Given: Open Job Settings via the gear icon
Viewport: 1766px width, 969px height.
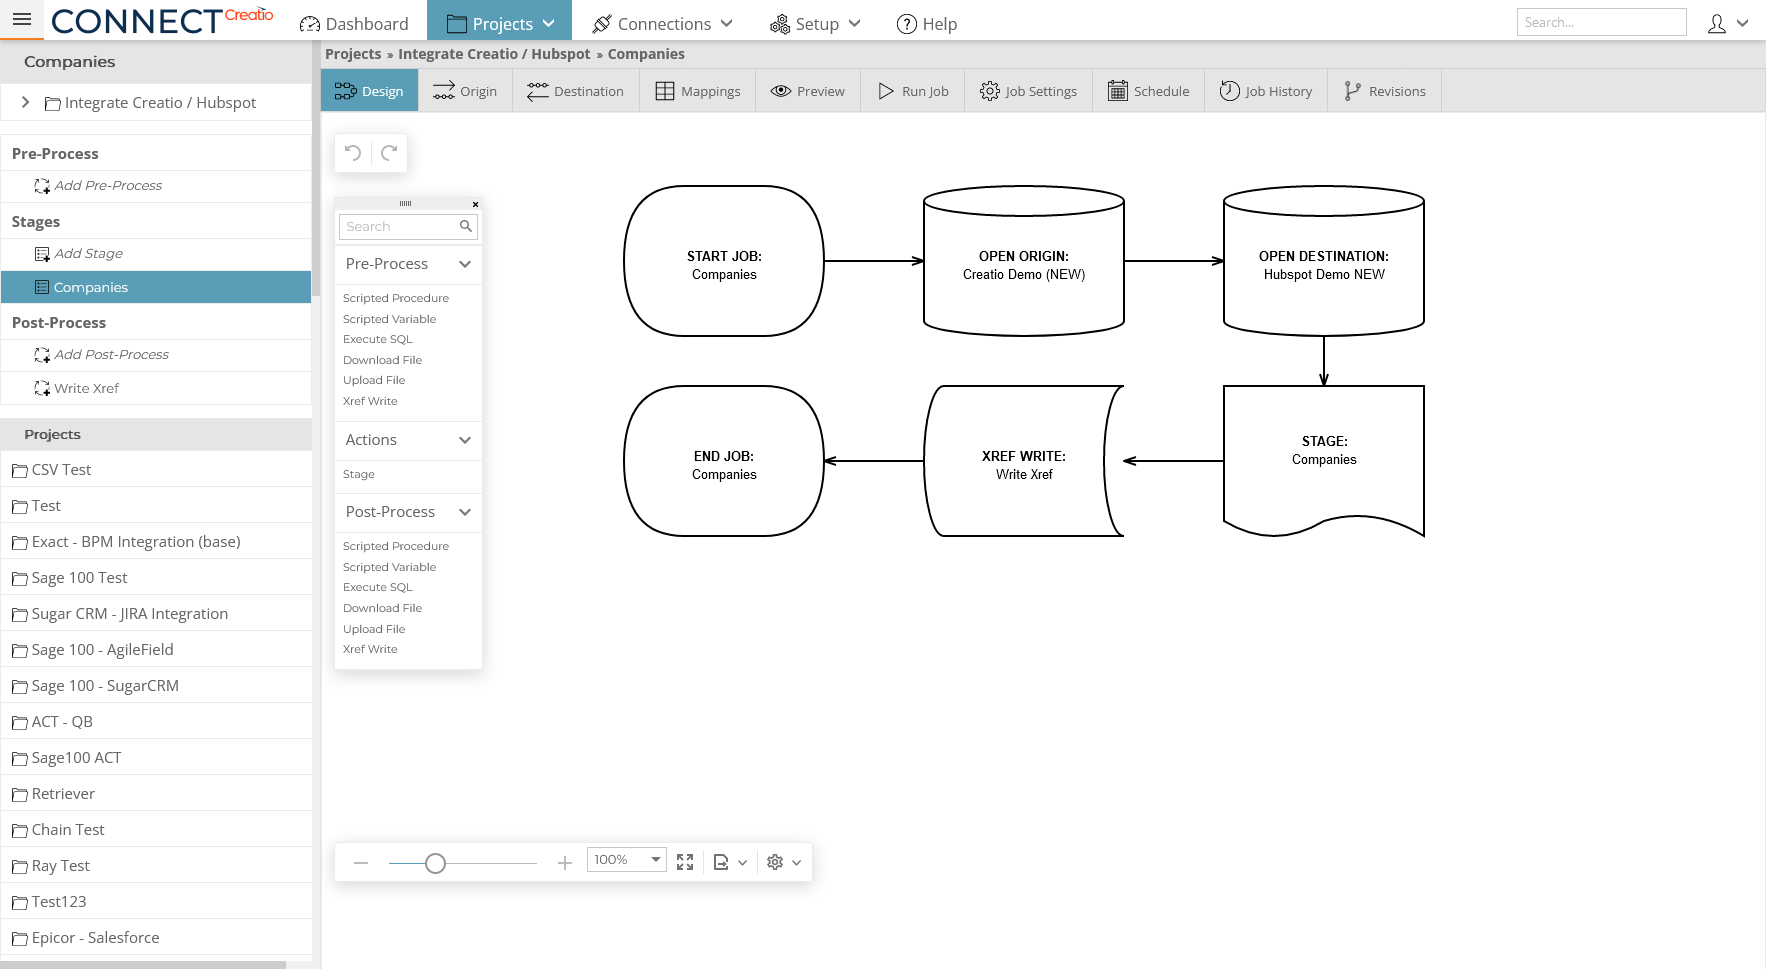Looking at the screenshot, I should [990, 90].
